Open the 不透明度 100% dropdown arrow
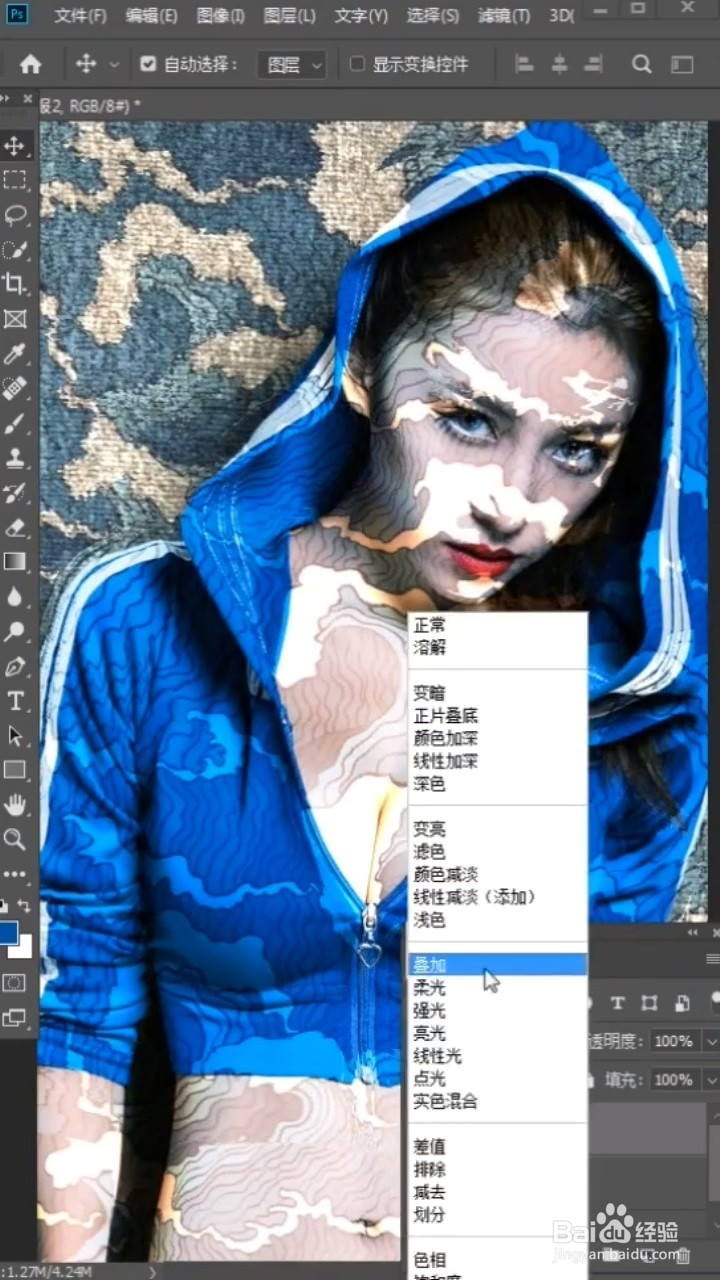Viewport: 720px width, 1280px height. [711, 1041]
